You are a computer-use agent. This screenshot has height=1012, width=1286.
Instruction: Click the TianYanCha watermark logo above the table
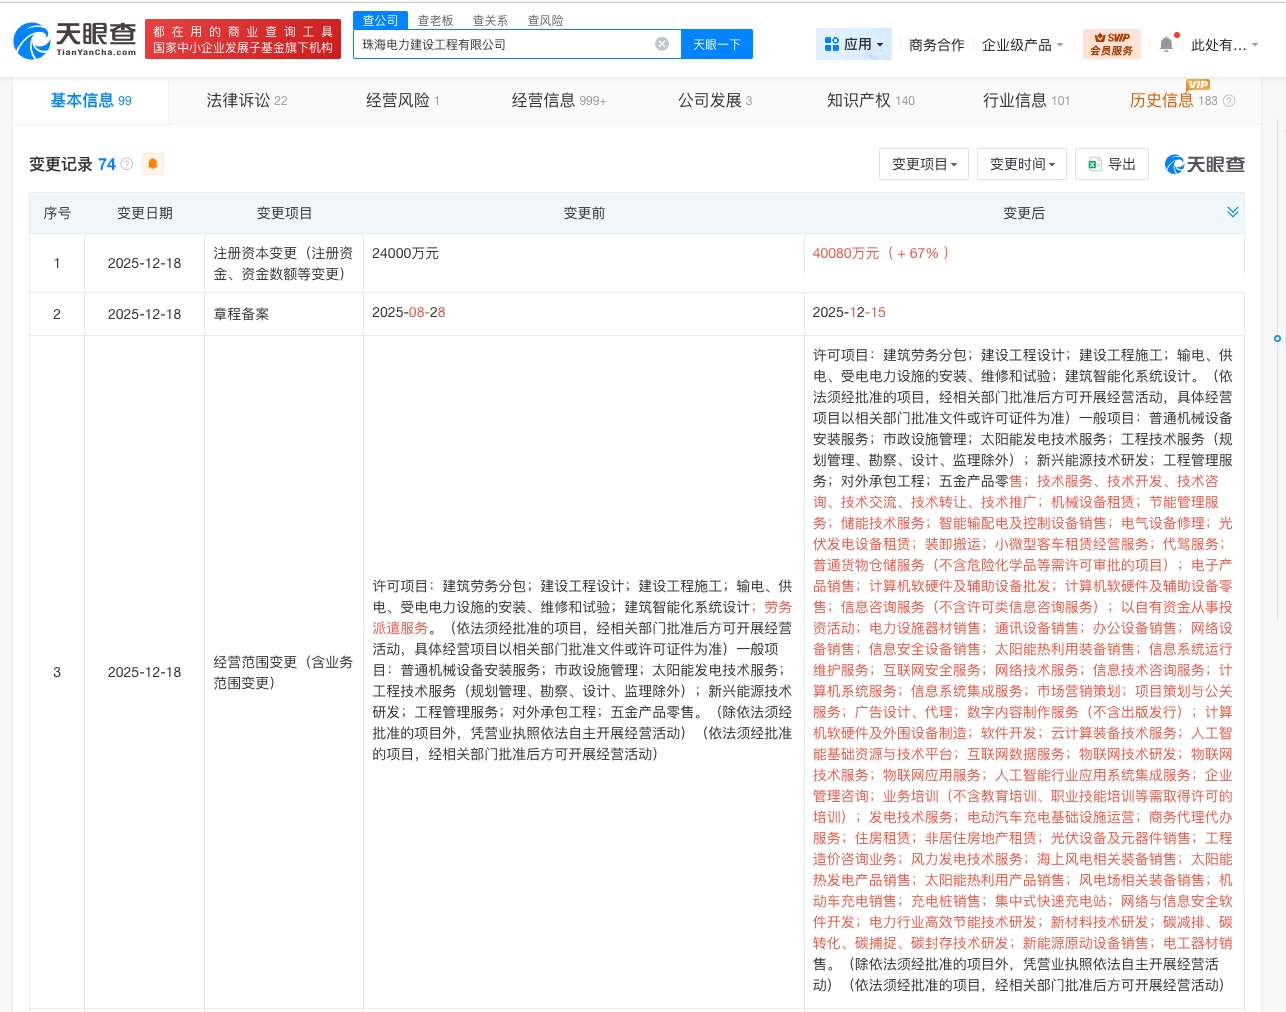click(x=1204, y=164)
